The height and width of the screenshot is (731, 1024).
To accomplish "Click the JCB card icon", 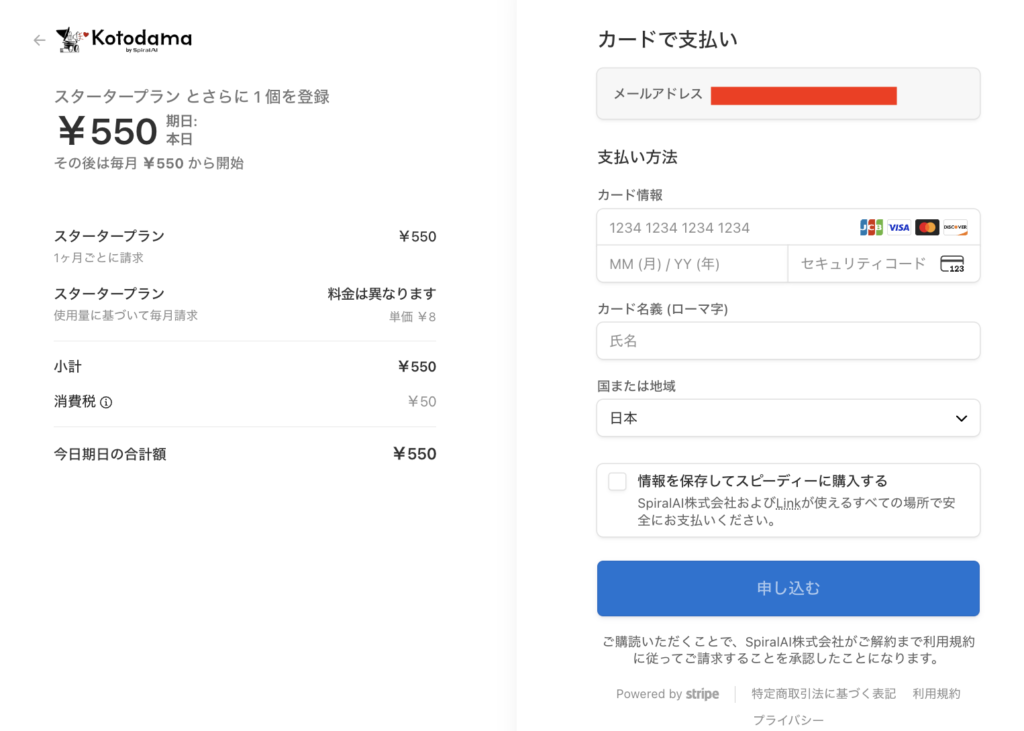I will 871,228.
